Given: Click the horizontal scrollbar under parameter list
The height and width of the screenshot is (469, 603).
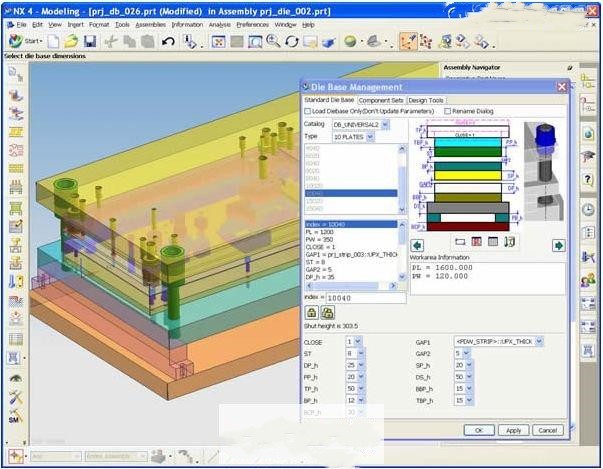Looking at the screenshot, I should [351, 286].
